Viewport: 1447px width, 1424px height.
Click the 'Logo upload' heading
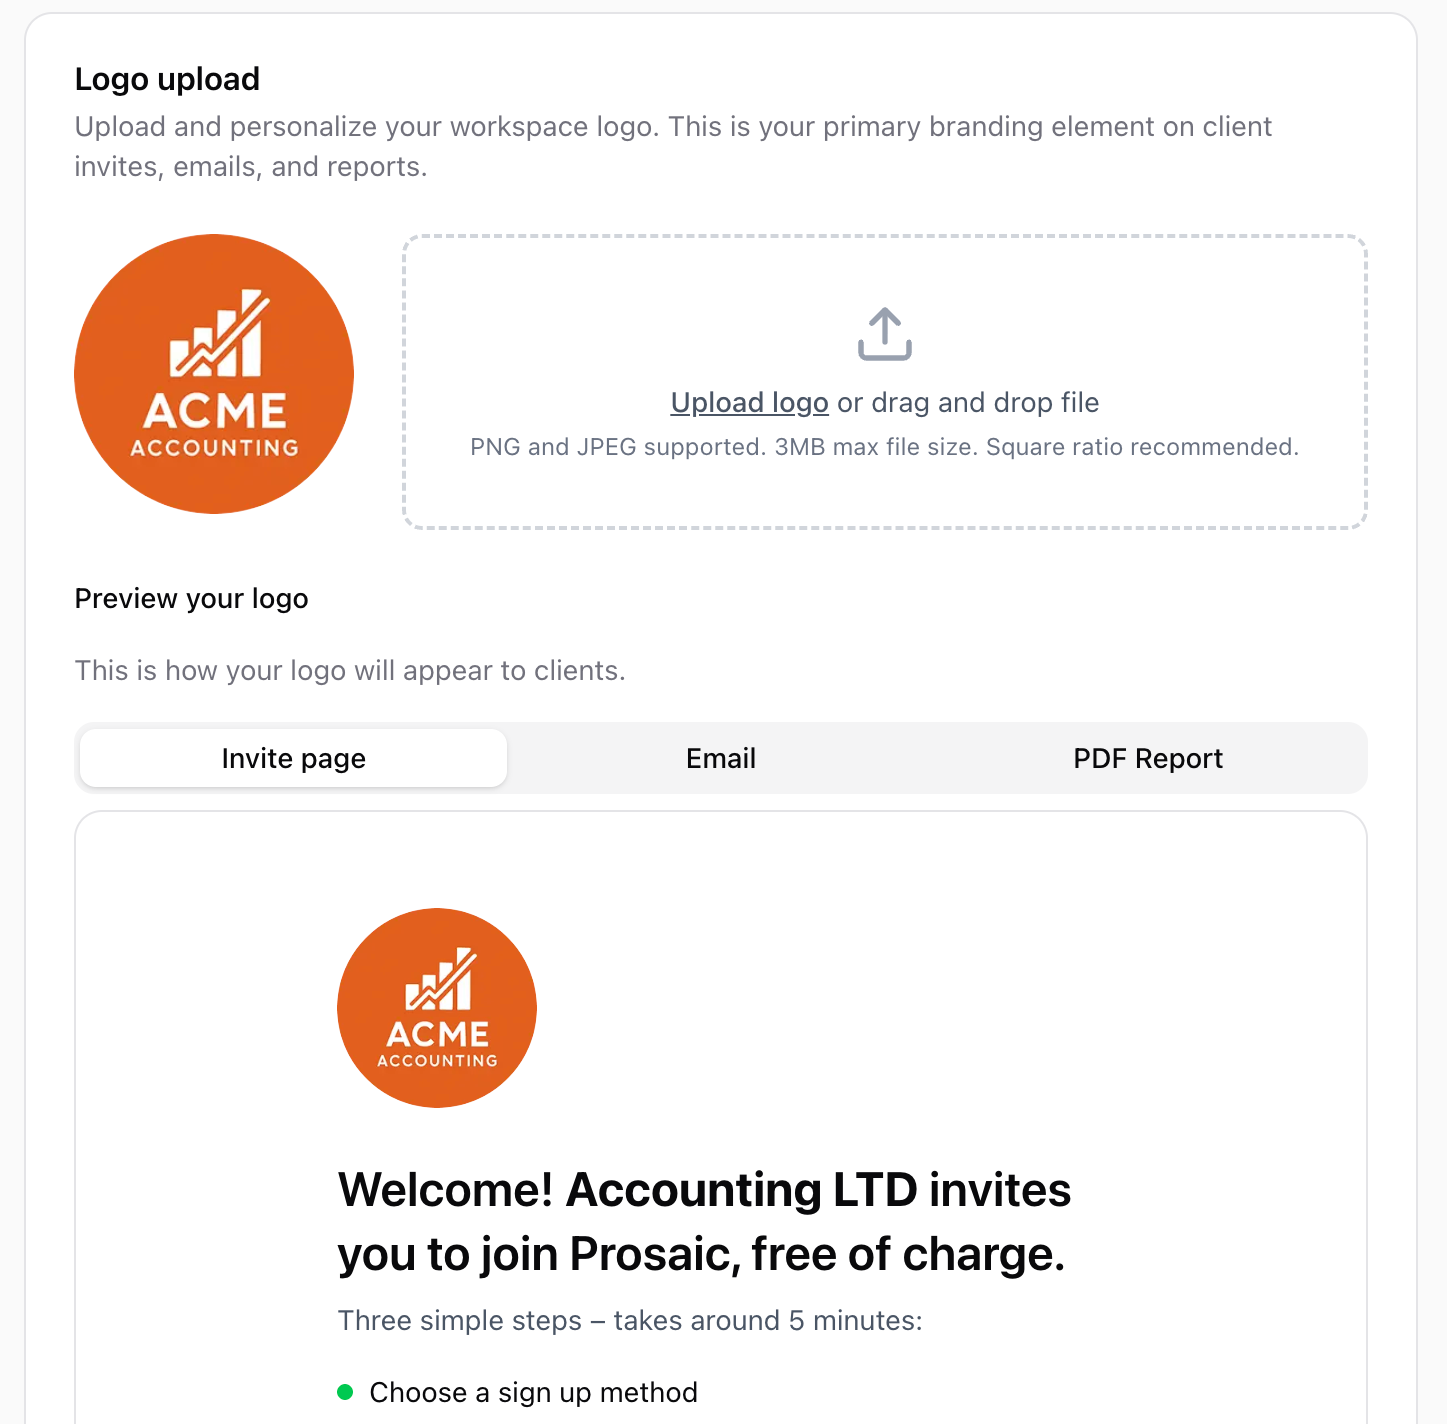pos(167,79)
